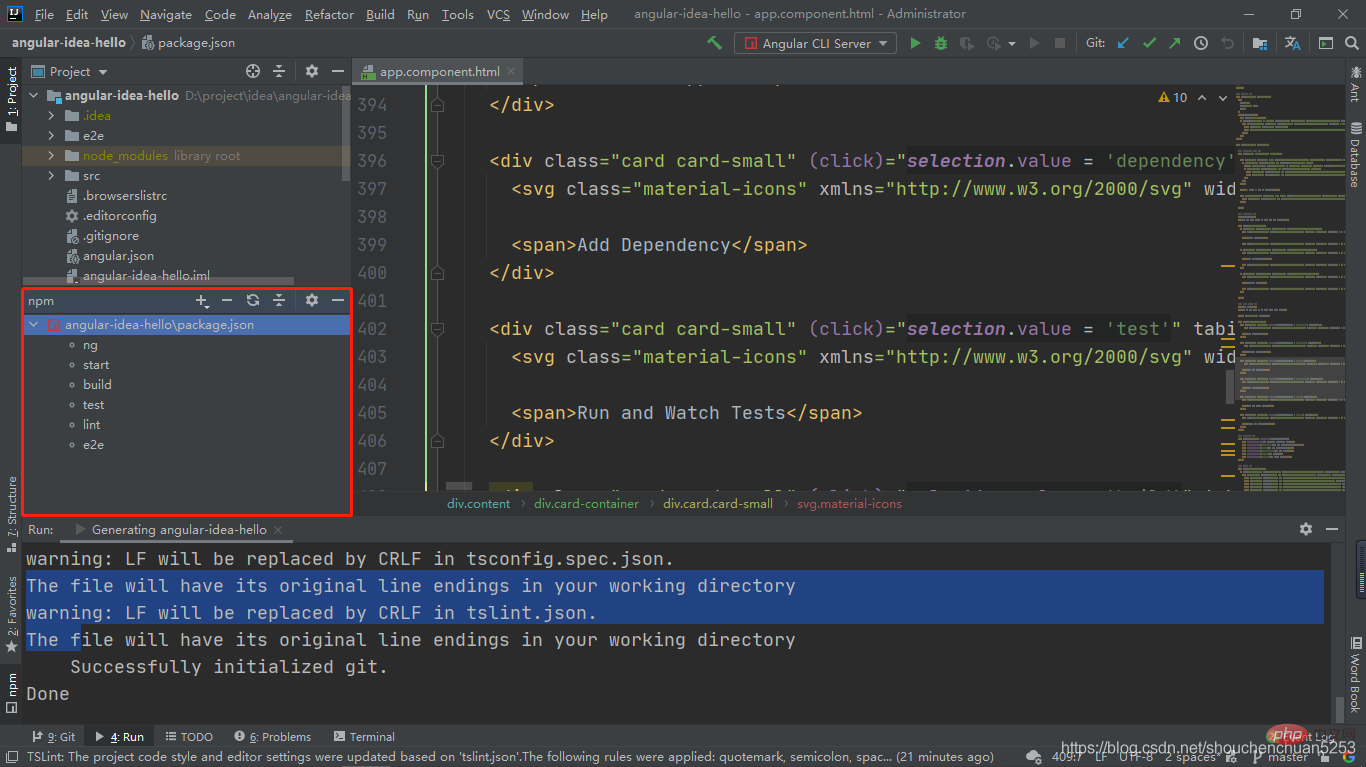The image size is (1366, 767).
Task: Open npm panel settings gear
Action: (x=312, y=300)
